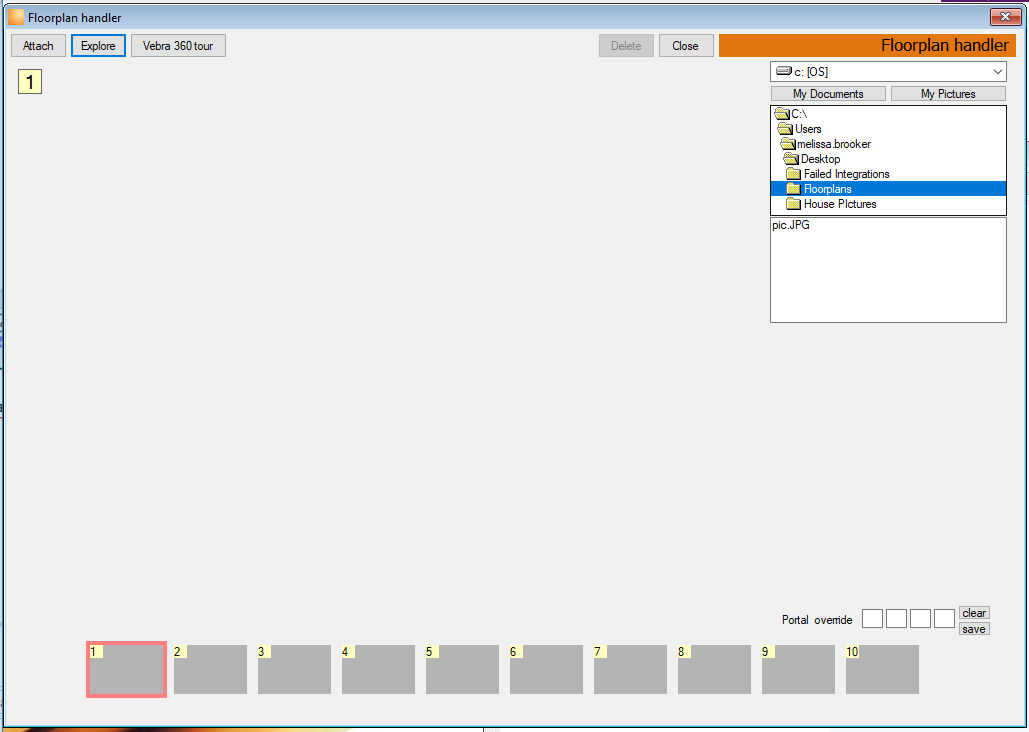
Task: Click the first Portal override box
Action: pos(872,618)
